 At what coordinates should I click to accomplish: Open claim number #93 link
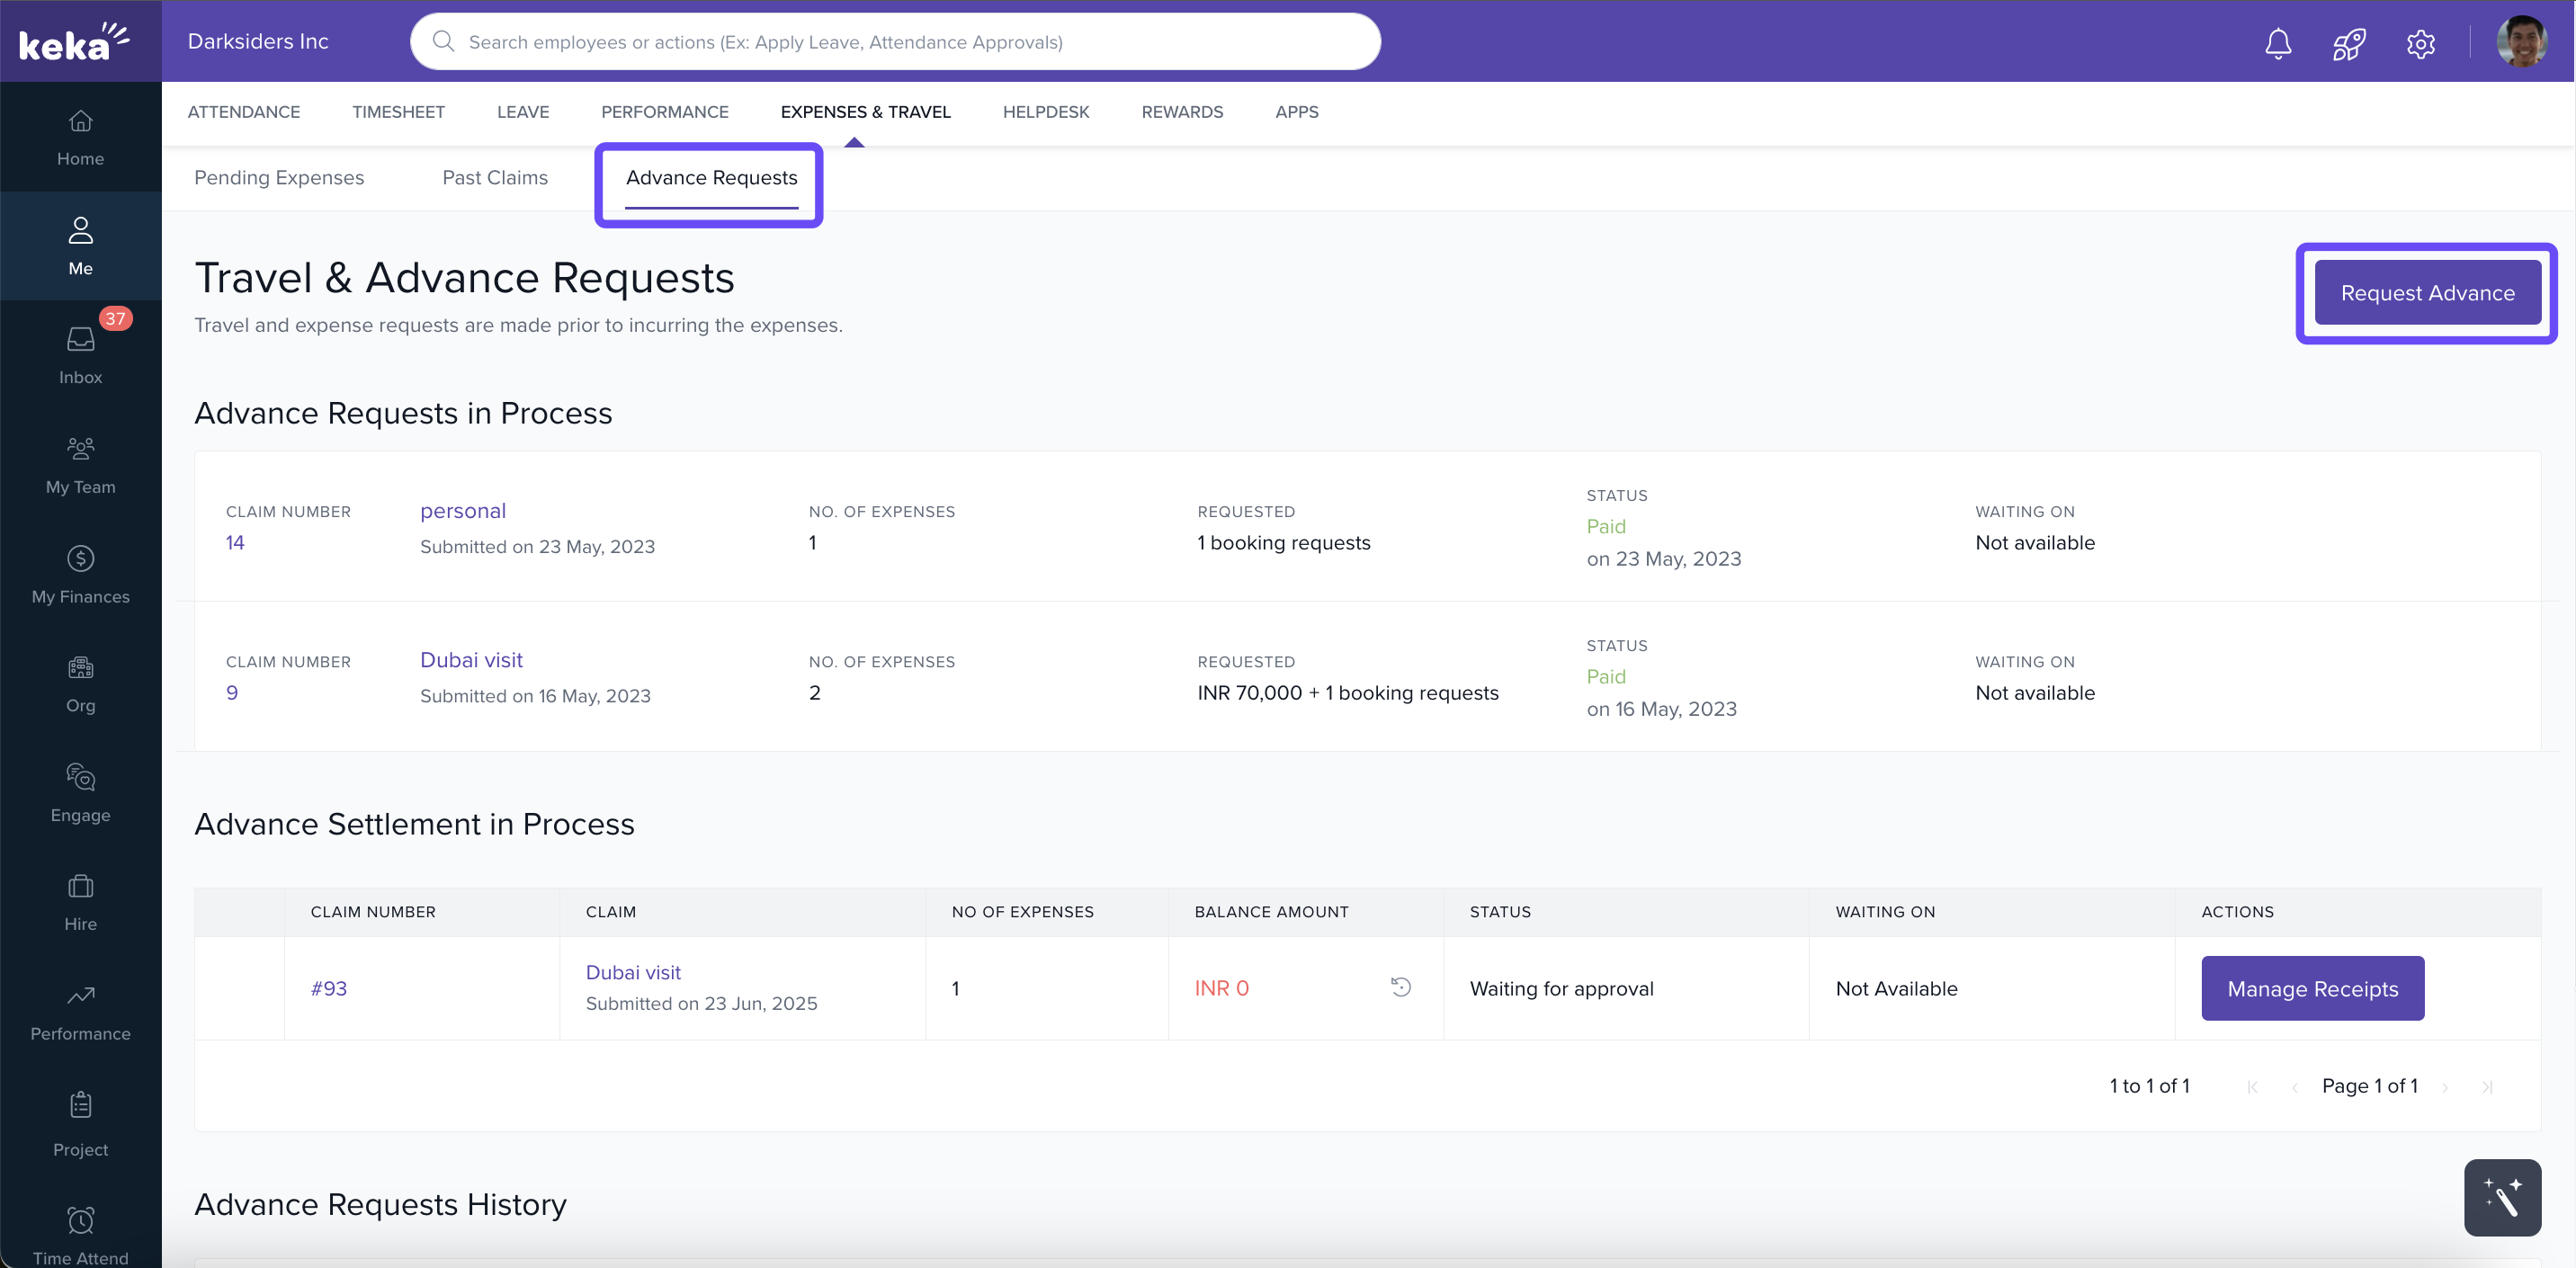point(328,988)
